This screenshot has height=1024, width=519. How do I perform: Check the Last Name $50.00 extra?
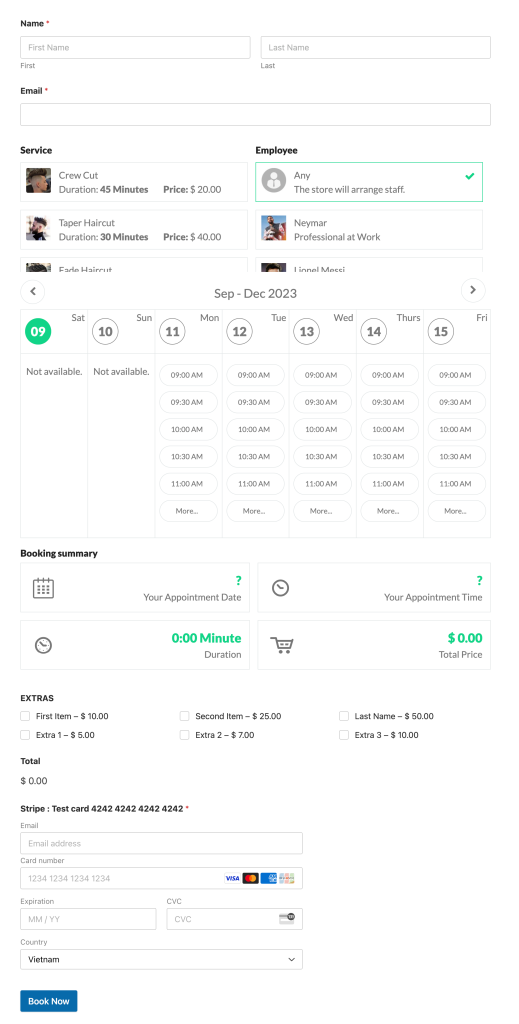(344, 716)
